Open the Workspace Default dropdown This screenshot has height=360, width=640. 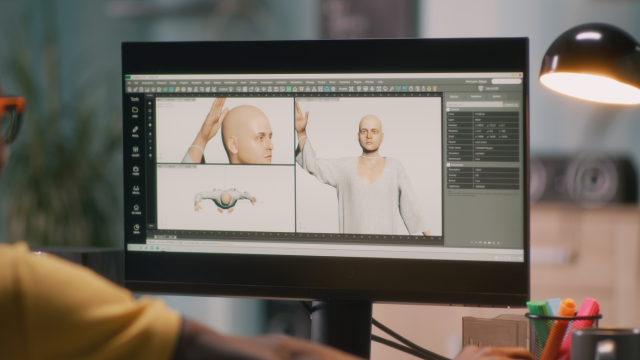(476, 81)
